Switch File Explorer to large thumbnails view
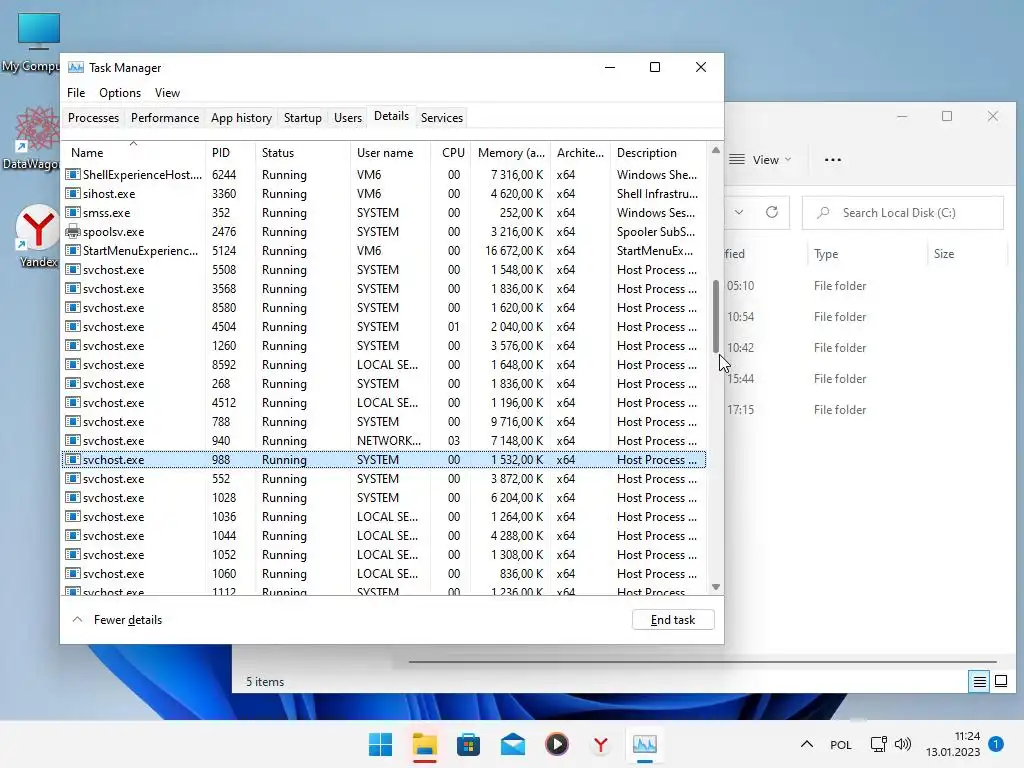This screenshot has width=1024, height=768. [x=1000, y=682]
